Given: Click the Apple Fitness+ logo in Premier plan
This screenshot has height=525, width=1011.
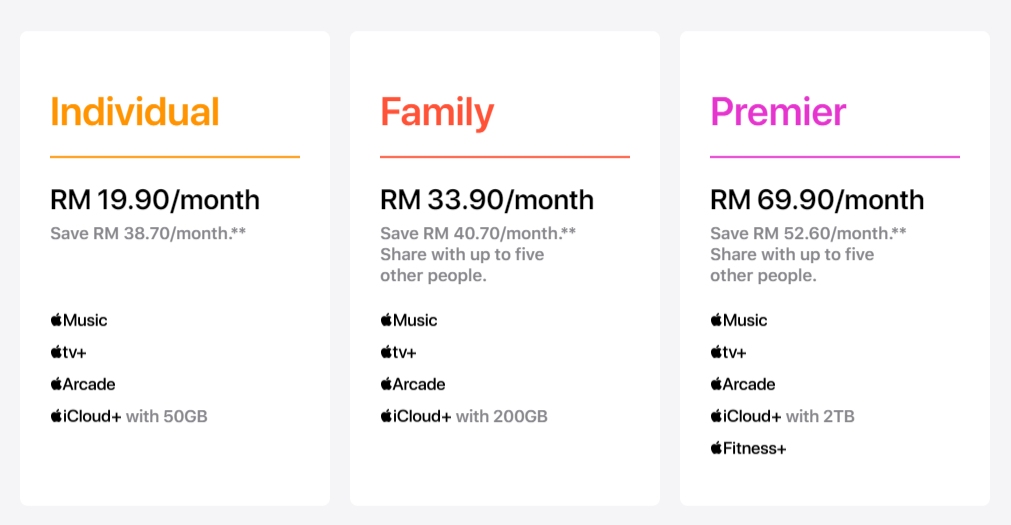Looking at the screenshot, I should [x=748, y=448].
